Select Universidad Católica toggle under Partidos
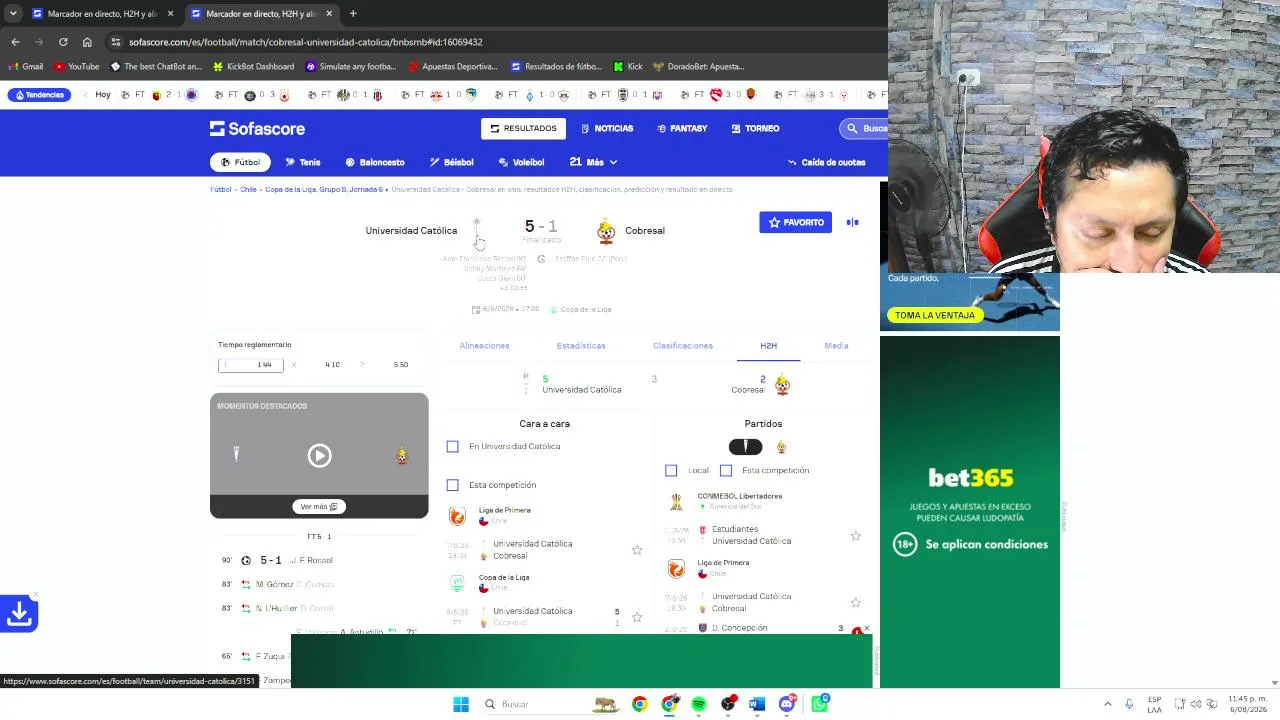The width and height of the screenshot is (1280, 720). point(745,447)
